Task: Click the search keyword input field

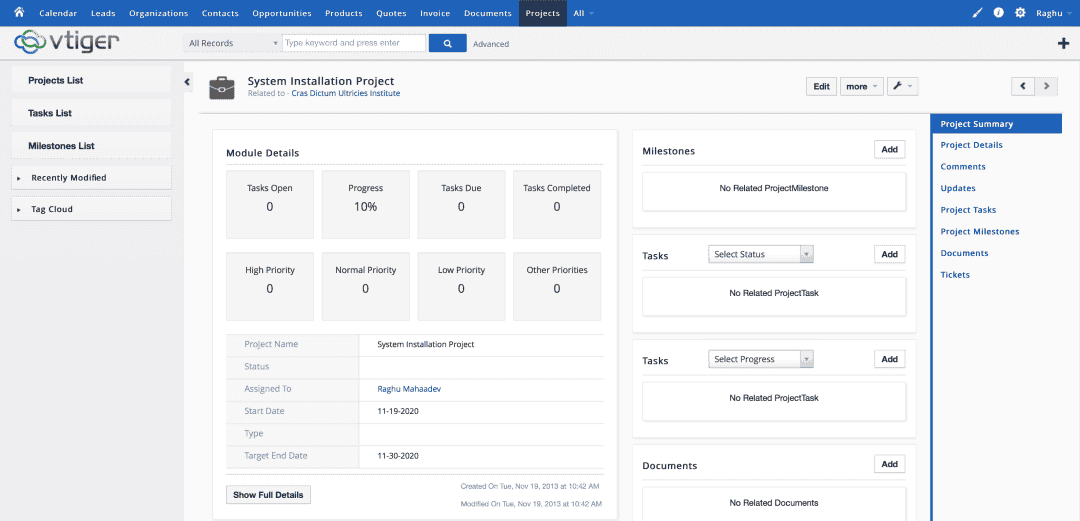Action: [x=352, y=43]
